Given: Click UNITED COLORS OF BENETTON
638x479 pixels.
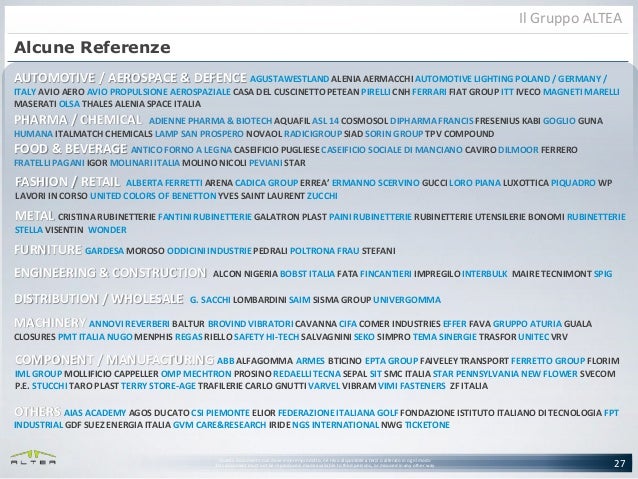Looking at the screenshot, I should coord(153,196).
